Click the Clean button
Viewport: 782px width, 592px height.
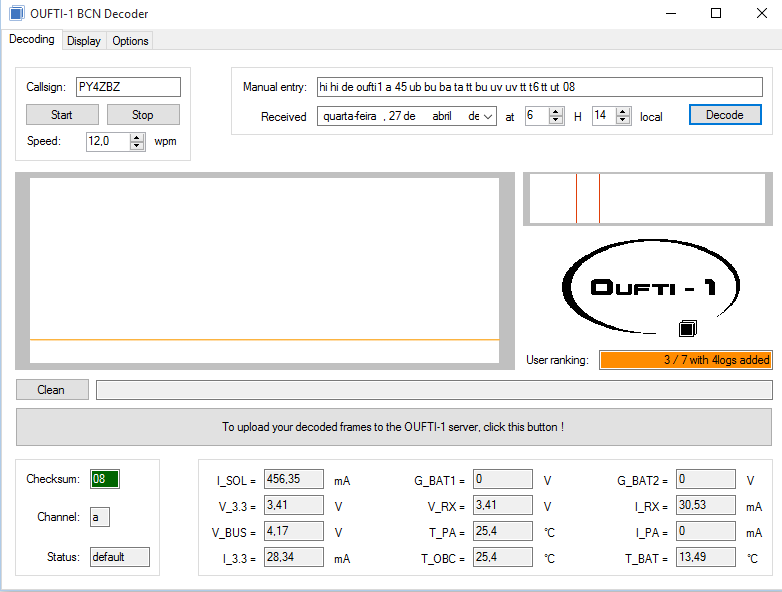click(51, 390)
